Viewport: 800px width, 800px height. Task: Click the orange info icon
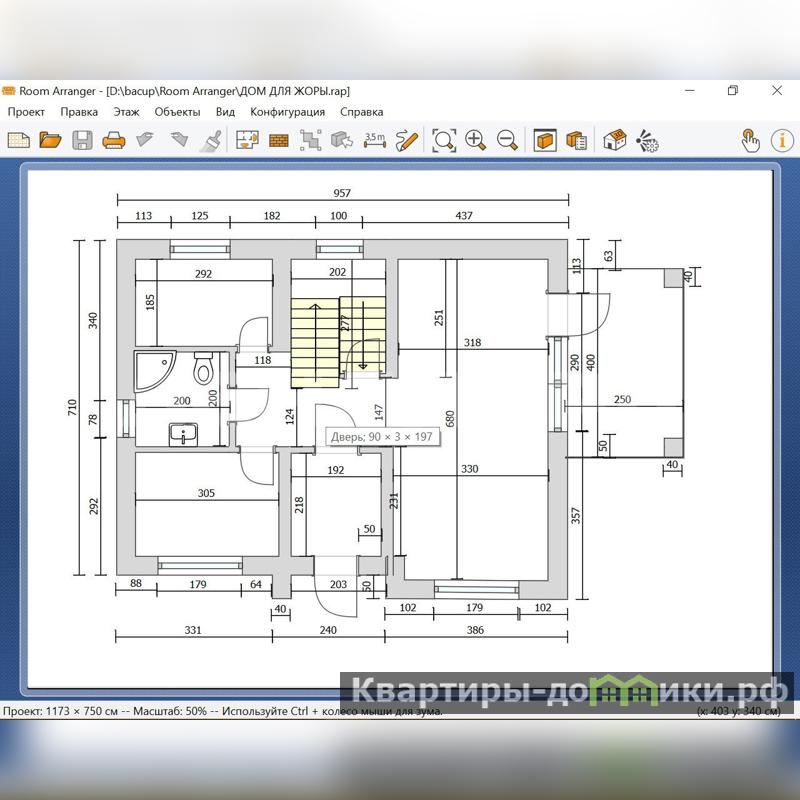(781, 140)
